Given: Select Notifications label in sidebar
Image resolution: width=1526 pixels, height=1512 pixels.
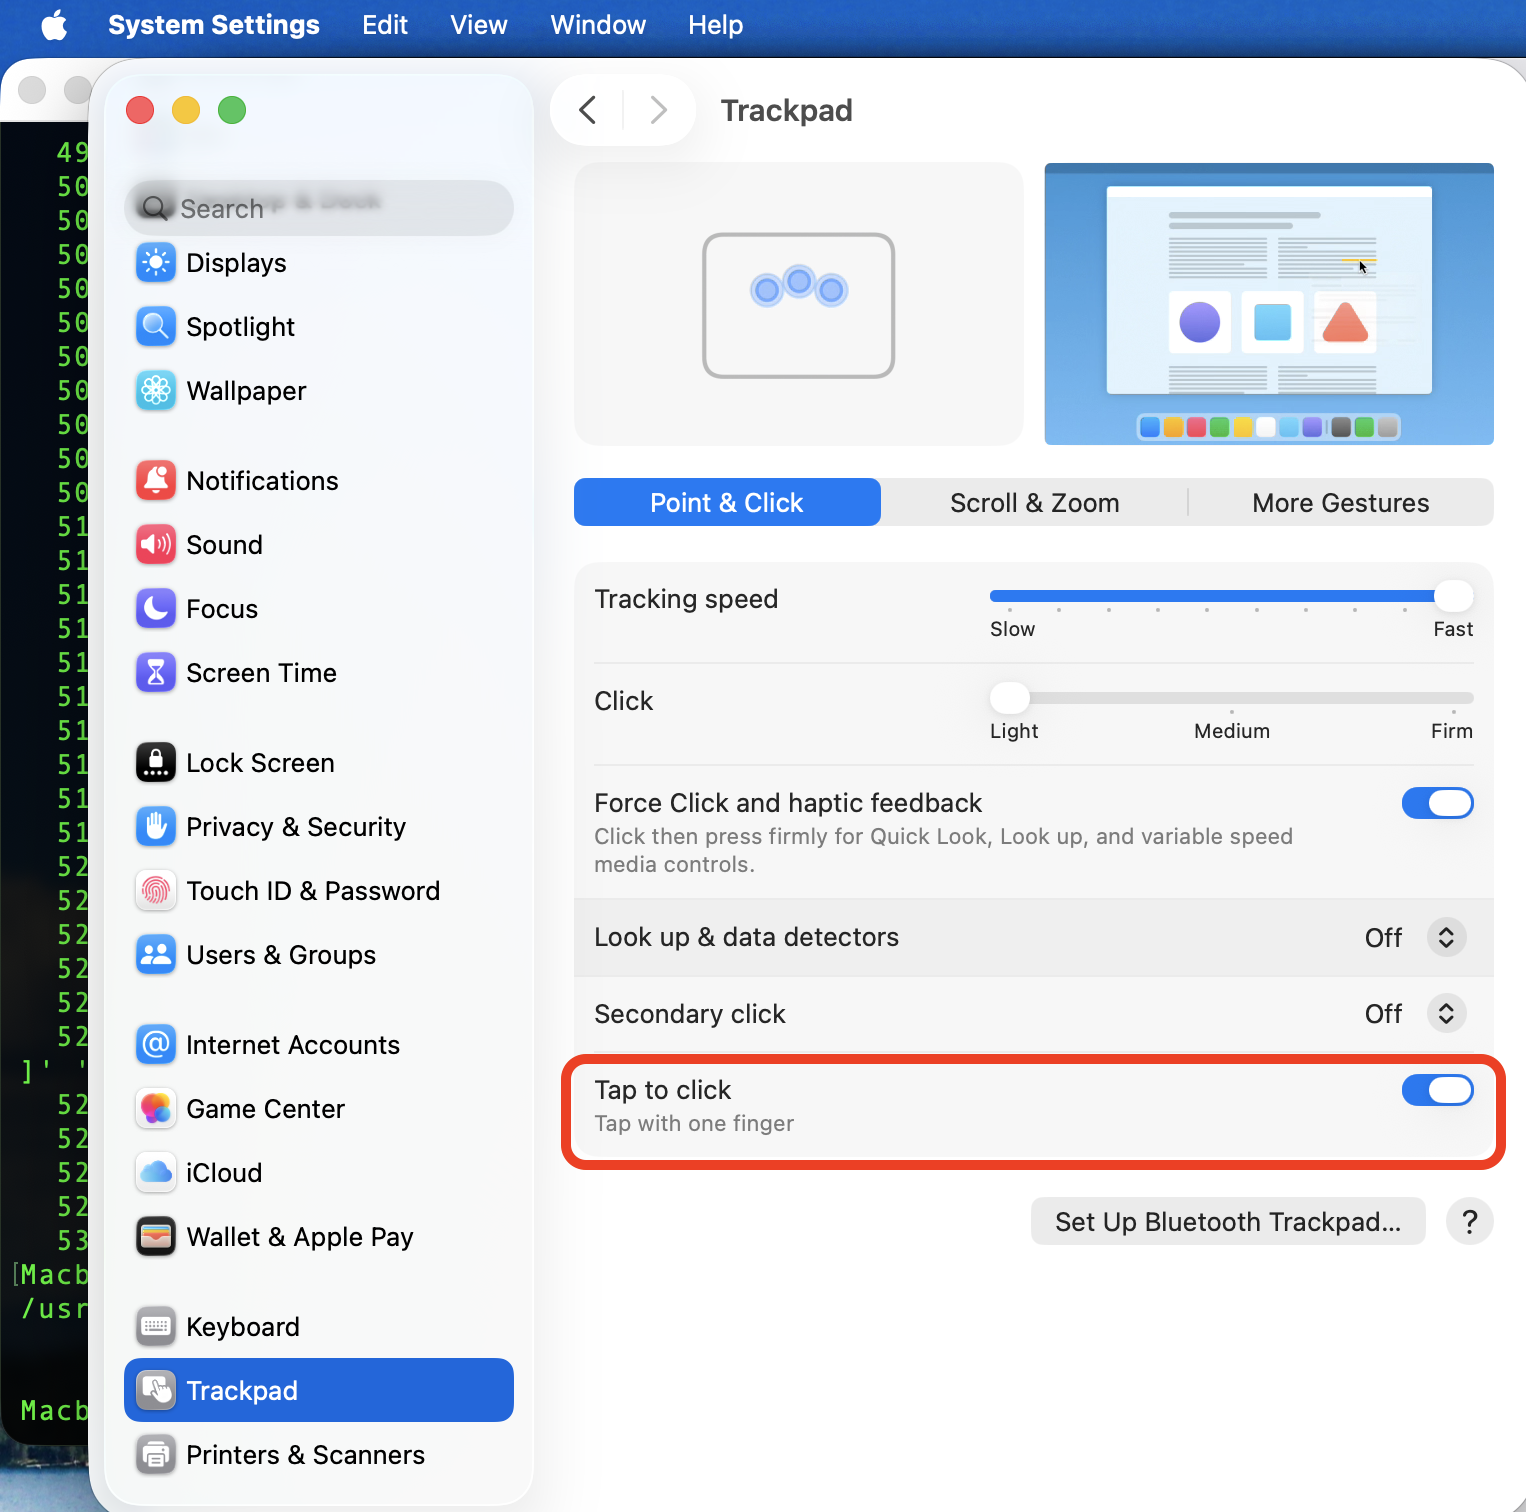Looking at the screenshot, I should coord(263,481).
